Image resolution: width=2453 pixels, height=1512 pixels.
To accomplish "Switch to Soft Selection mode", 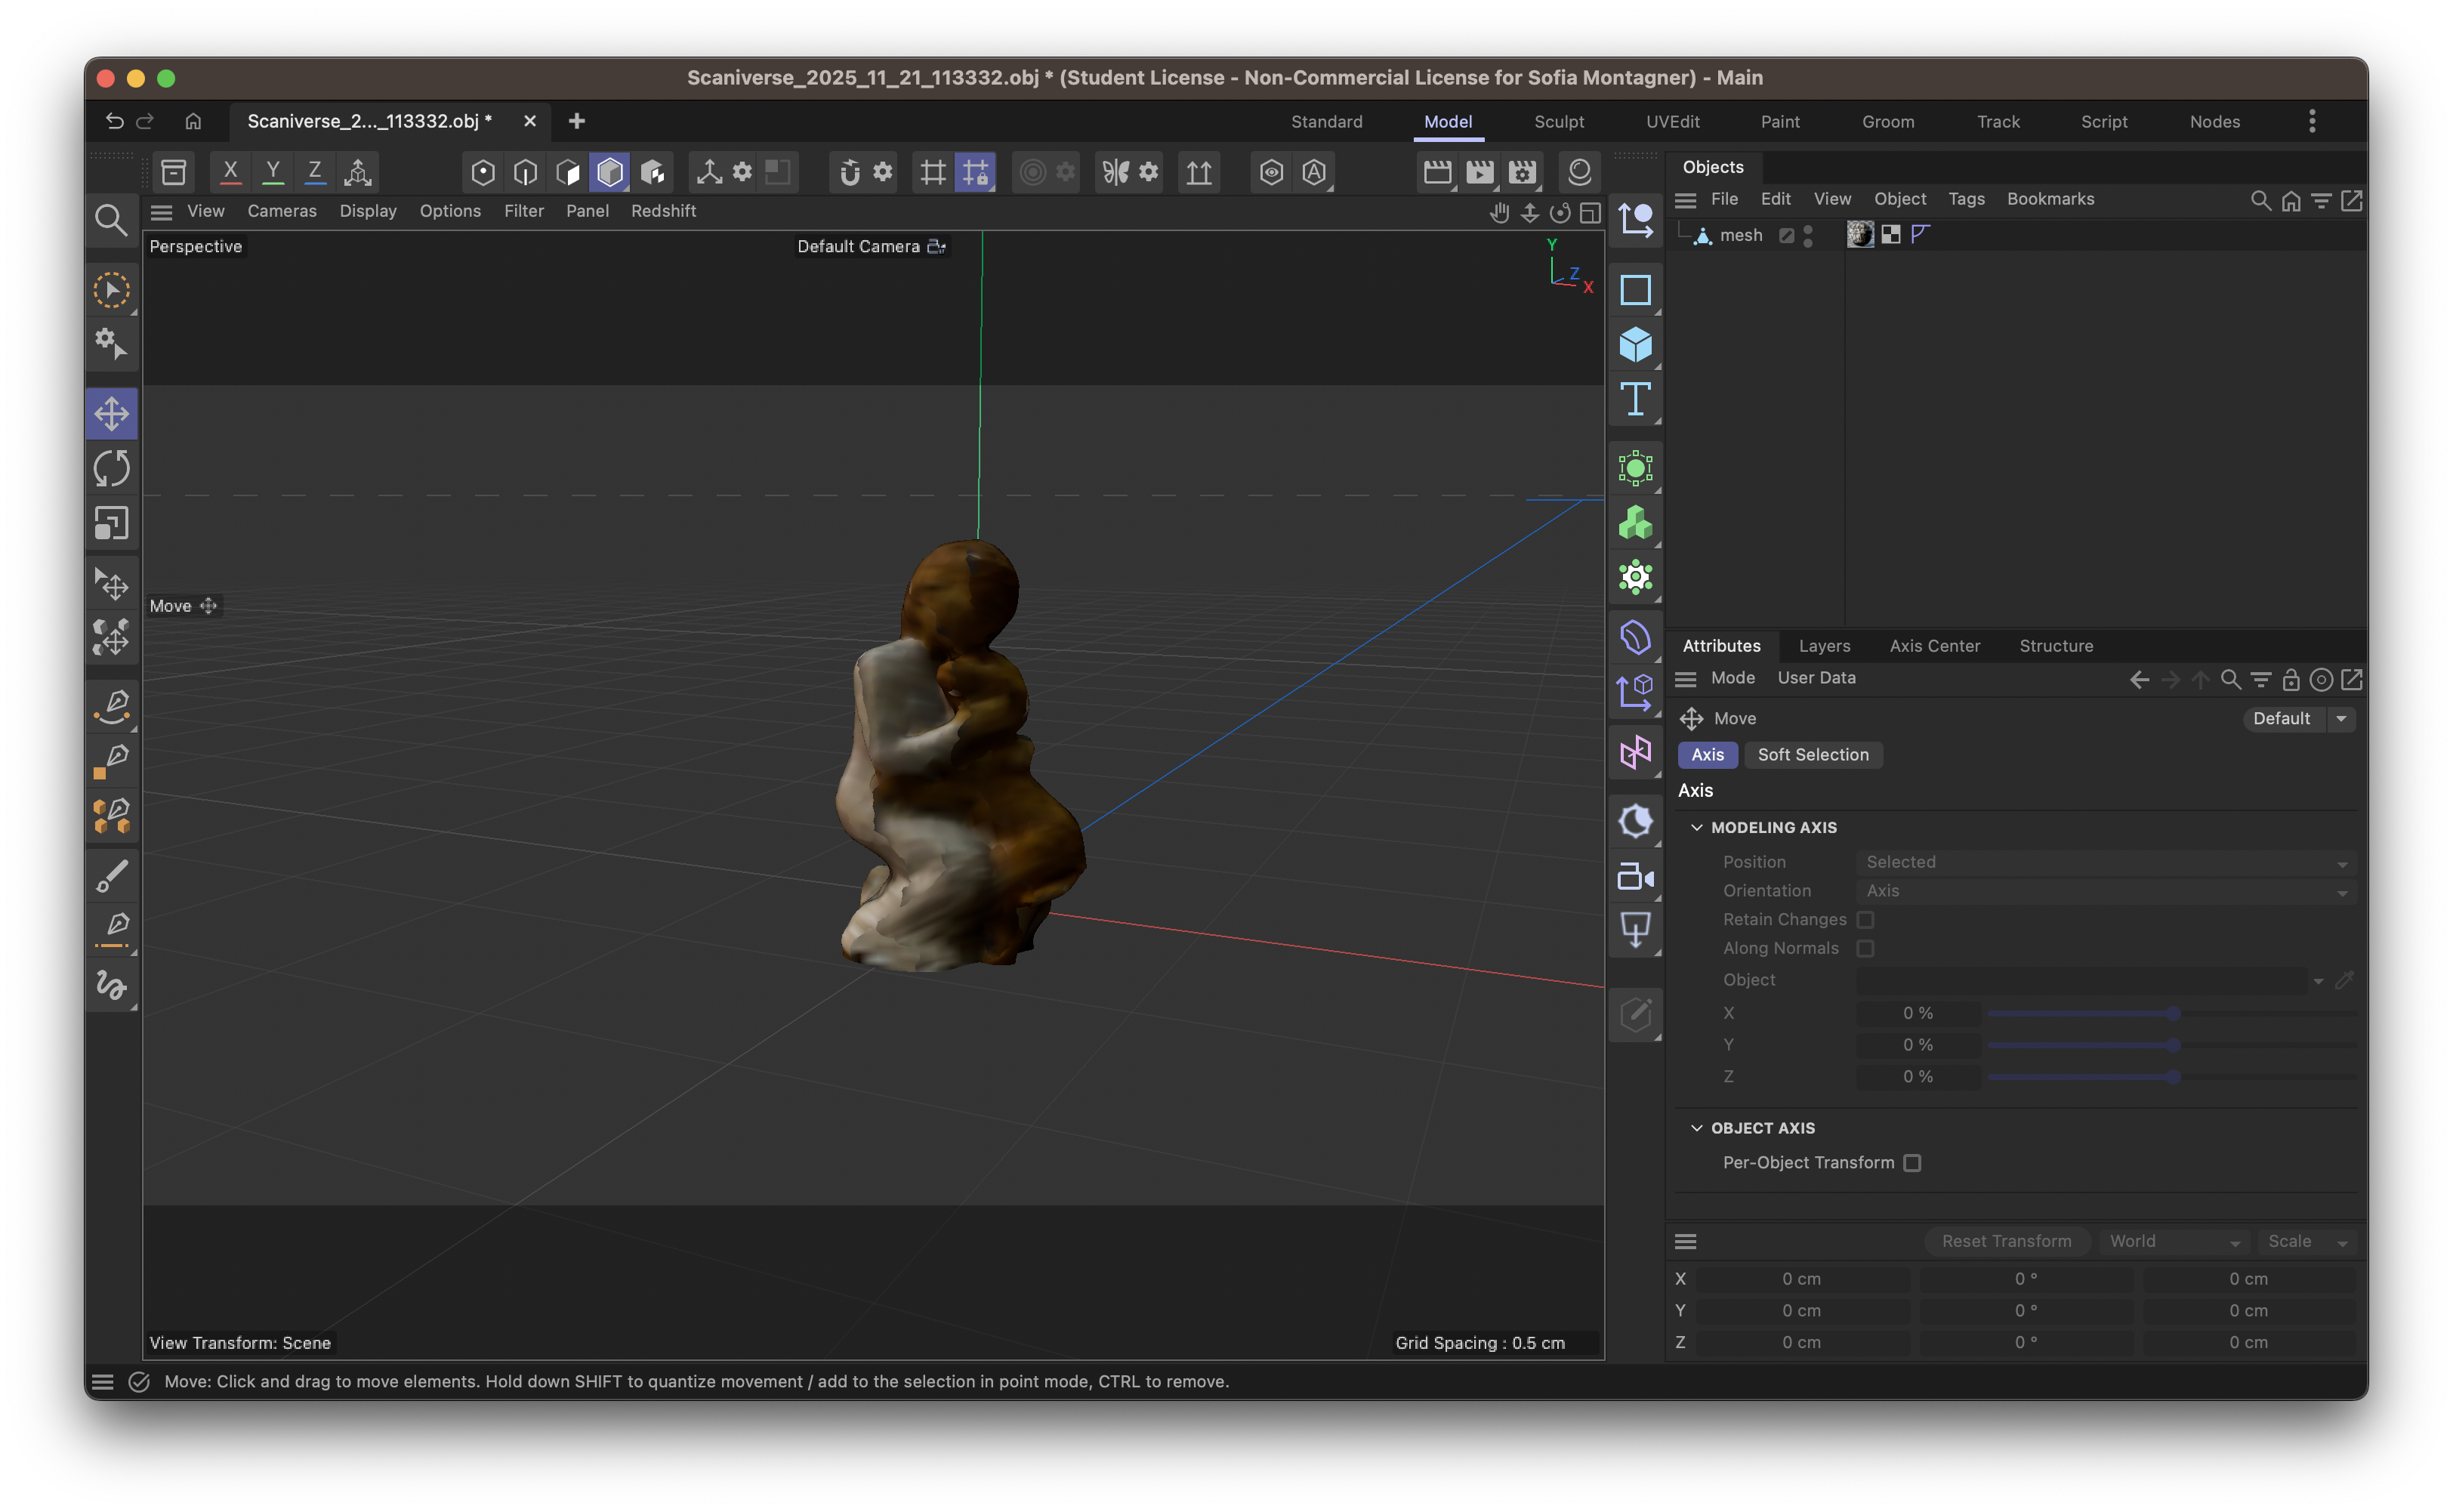I will (x=1813, y=755).
